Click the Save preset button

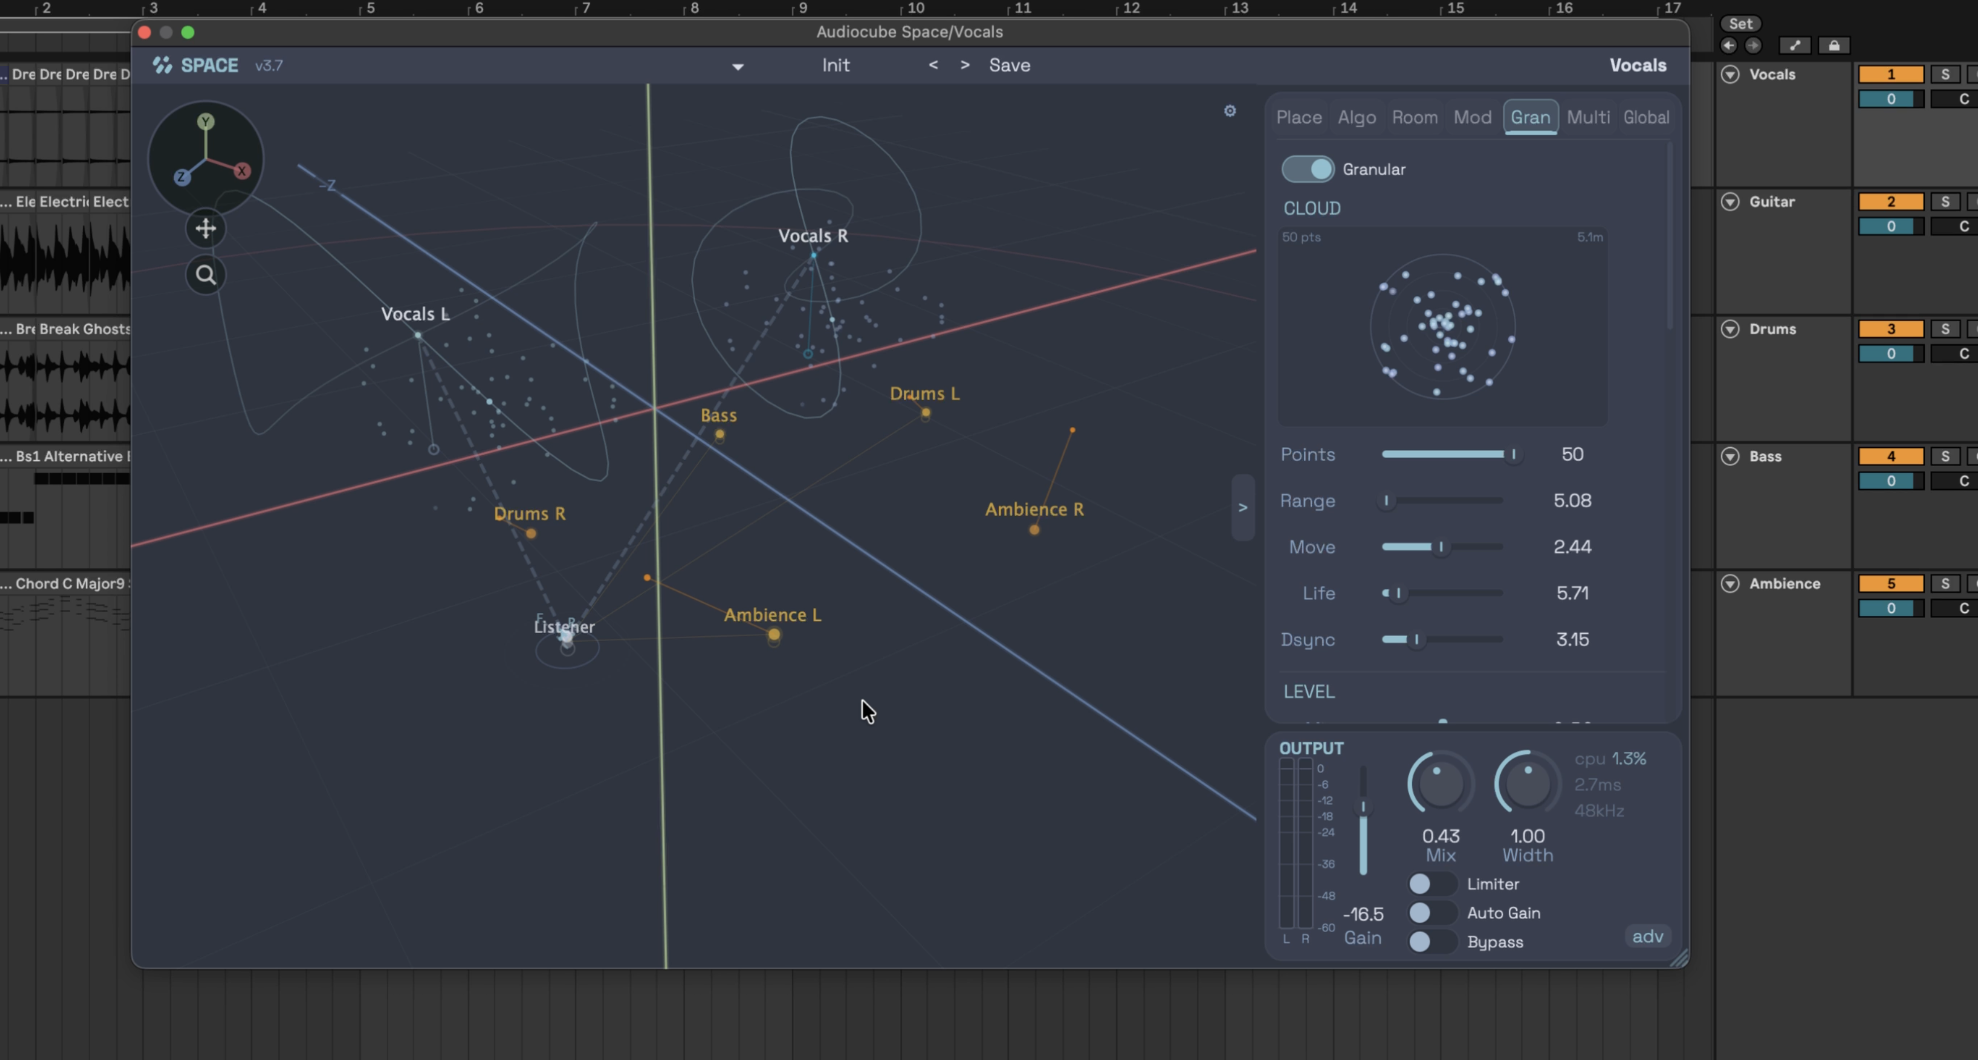point(1010,65)
